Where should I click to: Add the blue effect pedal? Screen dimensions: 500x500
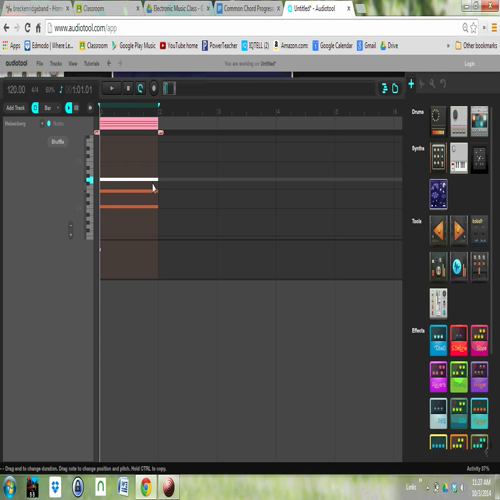438,340
